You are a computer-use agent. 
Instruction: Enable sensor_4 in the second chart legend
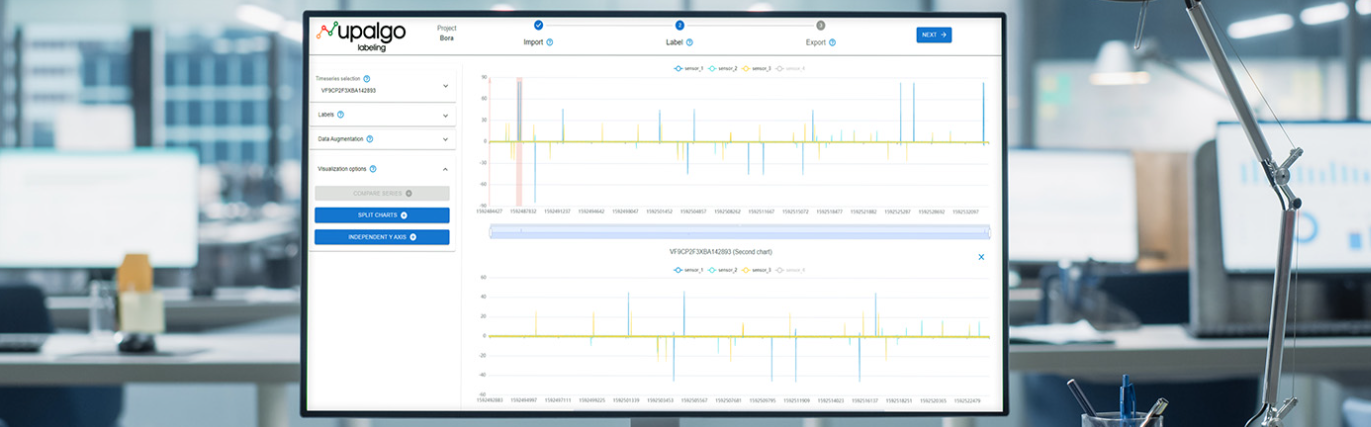(x=791, y=270)
